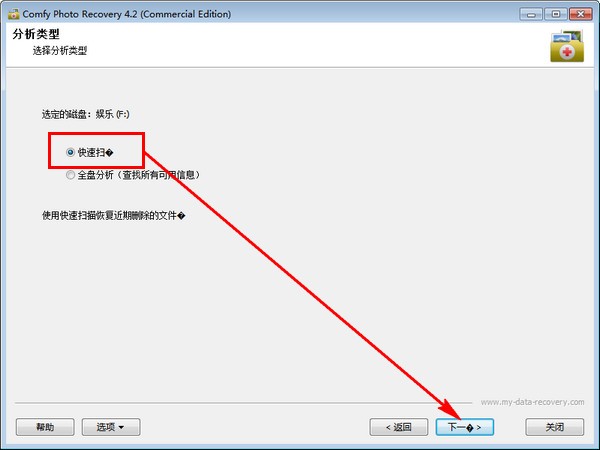Click the 分析类型 heading text
This screenshot has height=450, width=600.
pos(36,34)
